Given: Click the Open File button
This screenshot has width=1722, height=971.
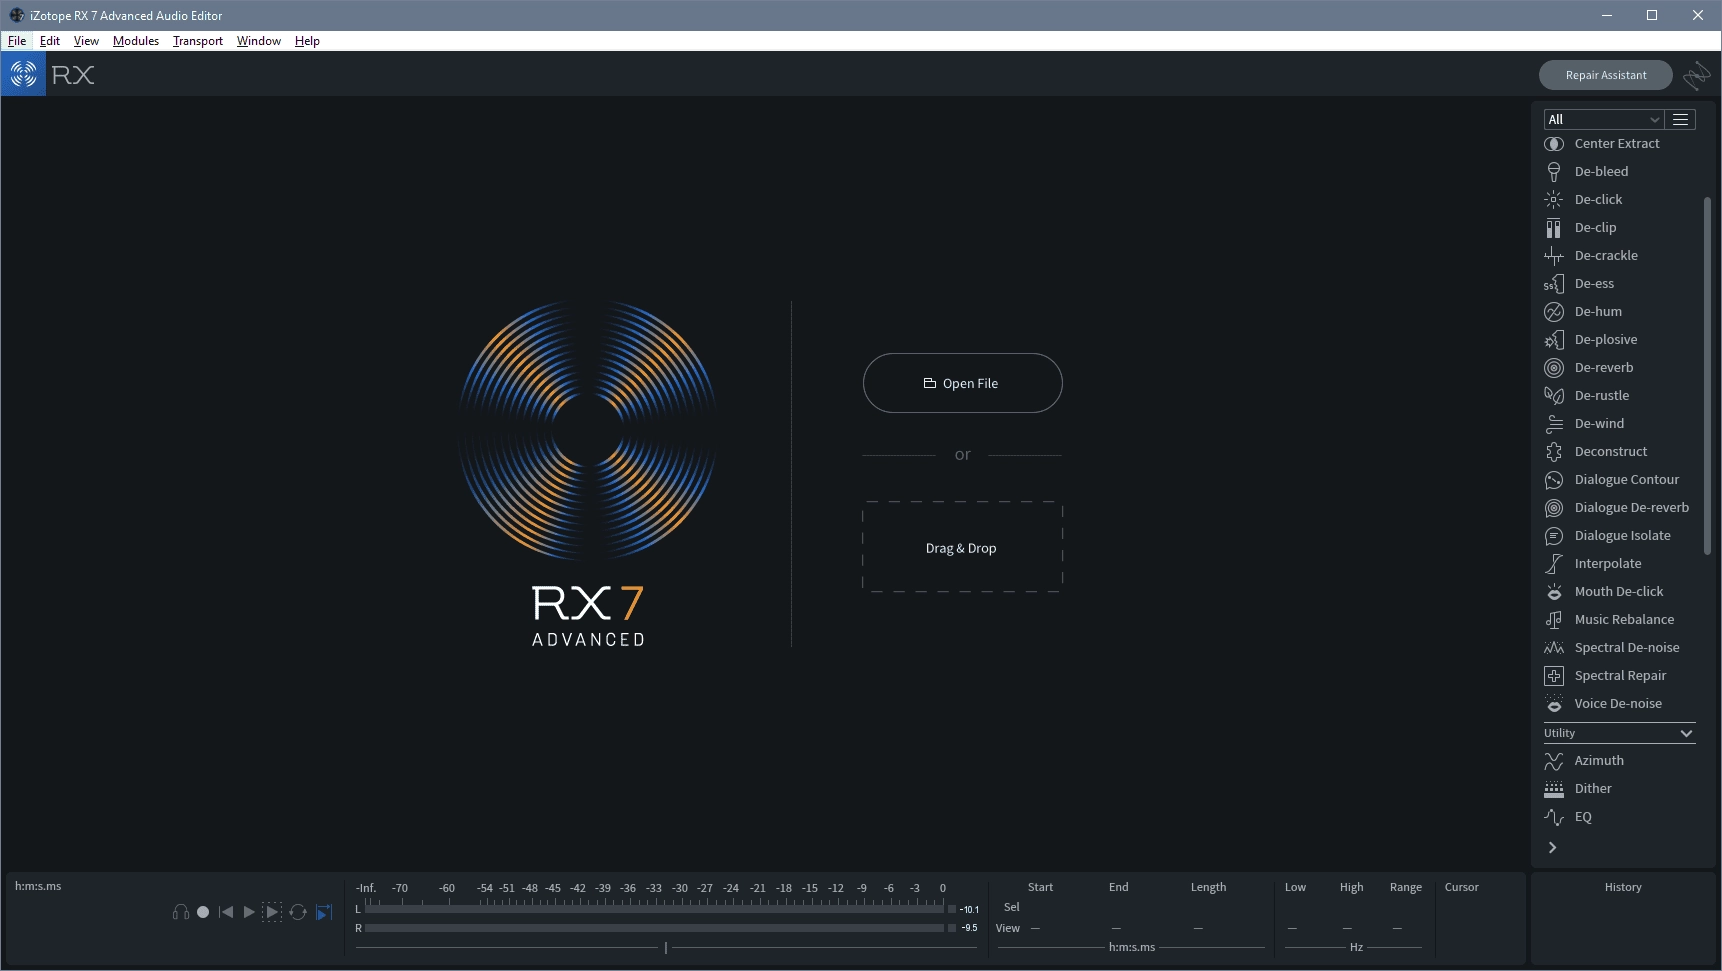Looking at the screenshot, I should [x=962, y=383].
